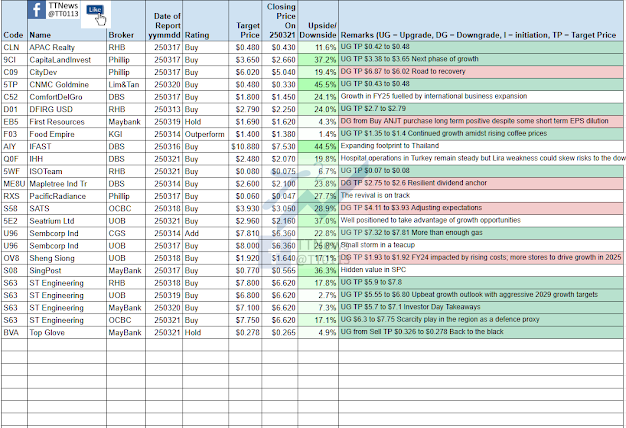Select the code cell BVA
The image size is (626, 428).
(14, 333)
